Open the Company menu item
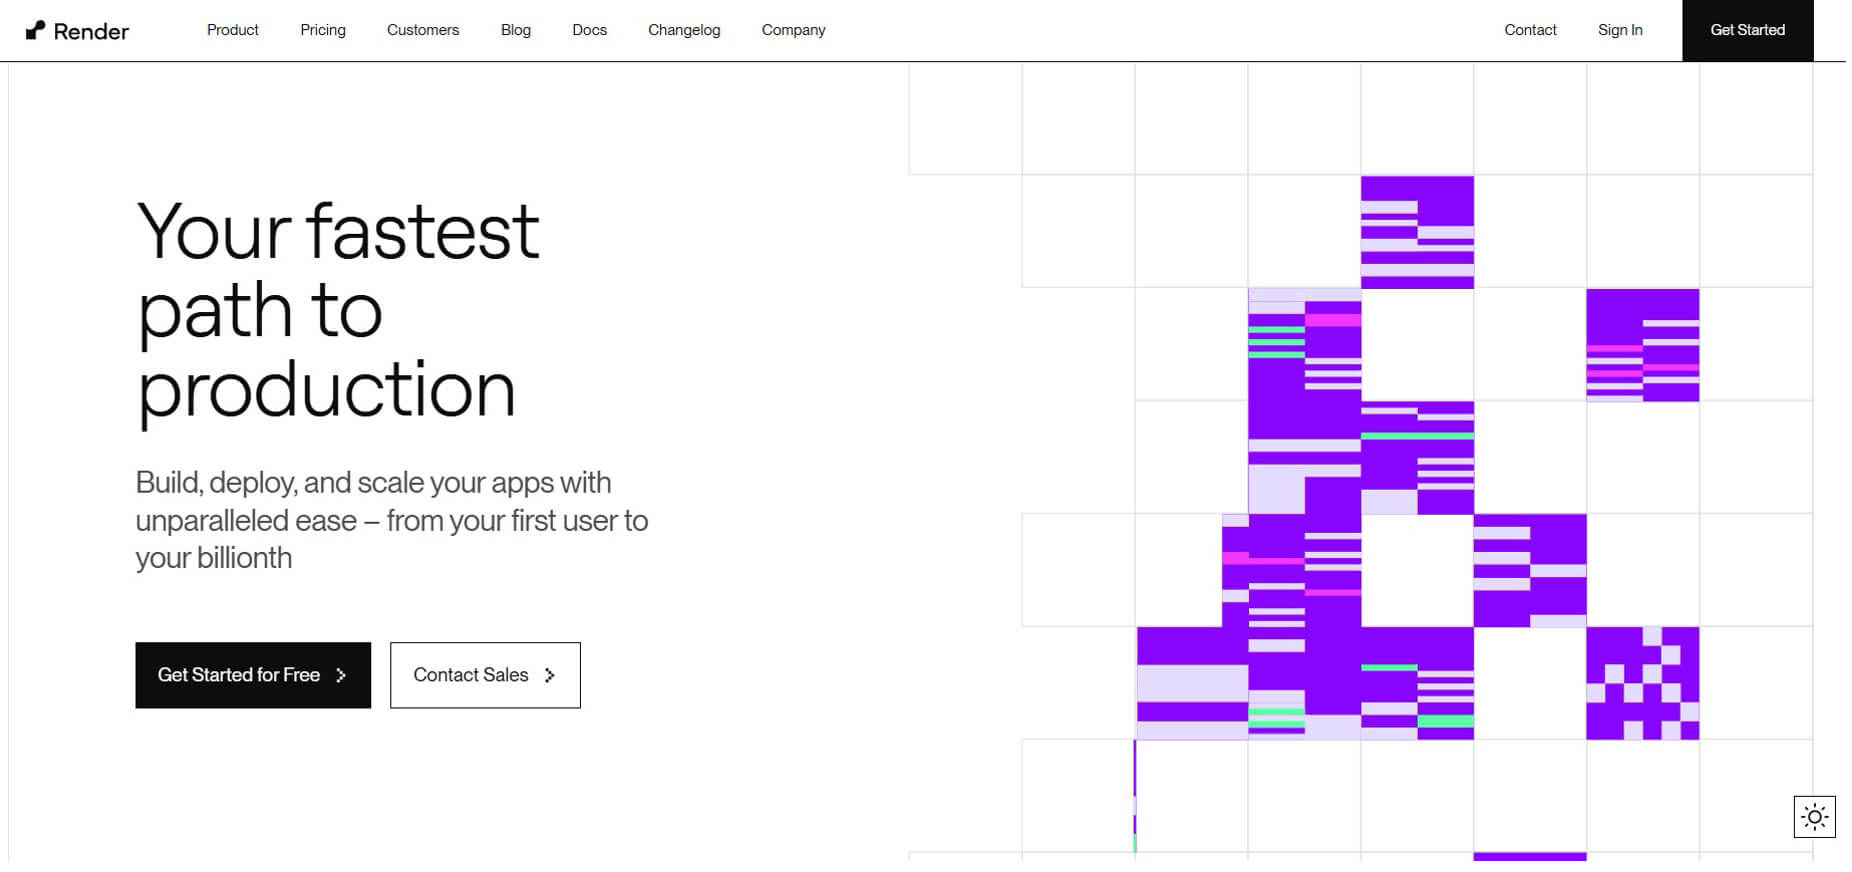Image resolution: width=1852 pixels, height=872 pixels. coord(793,30)
